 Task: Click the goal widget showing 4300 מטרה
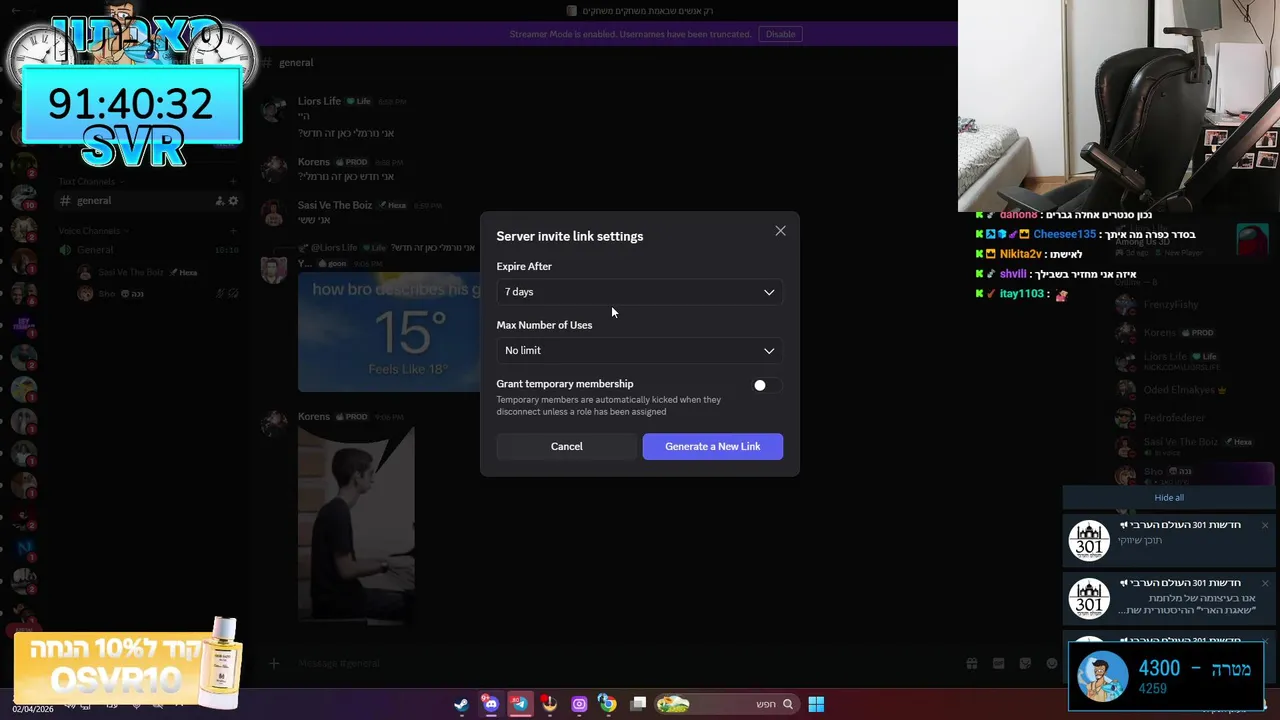(1166, 676)
